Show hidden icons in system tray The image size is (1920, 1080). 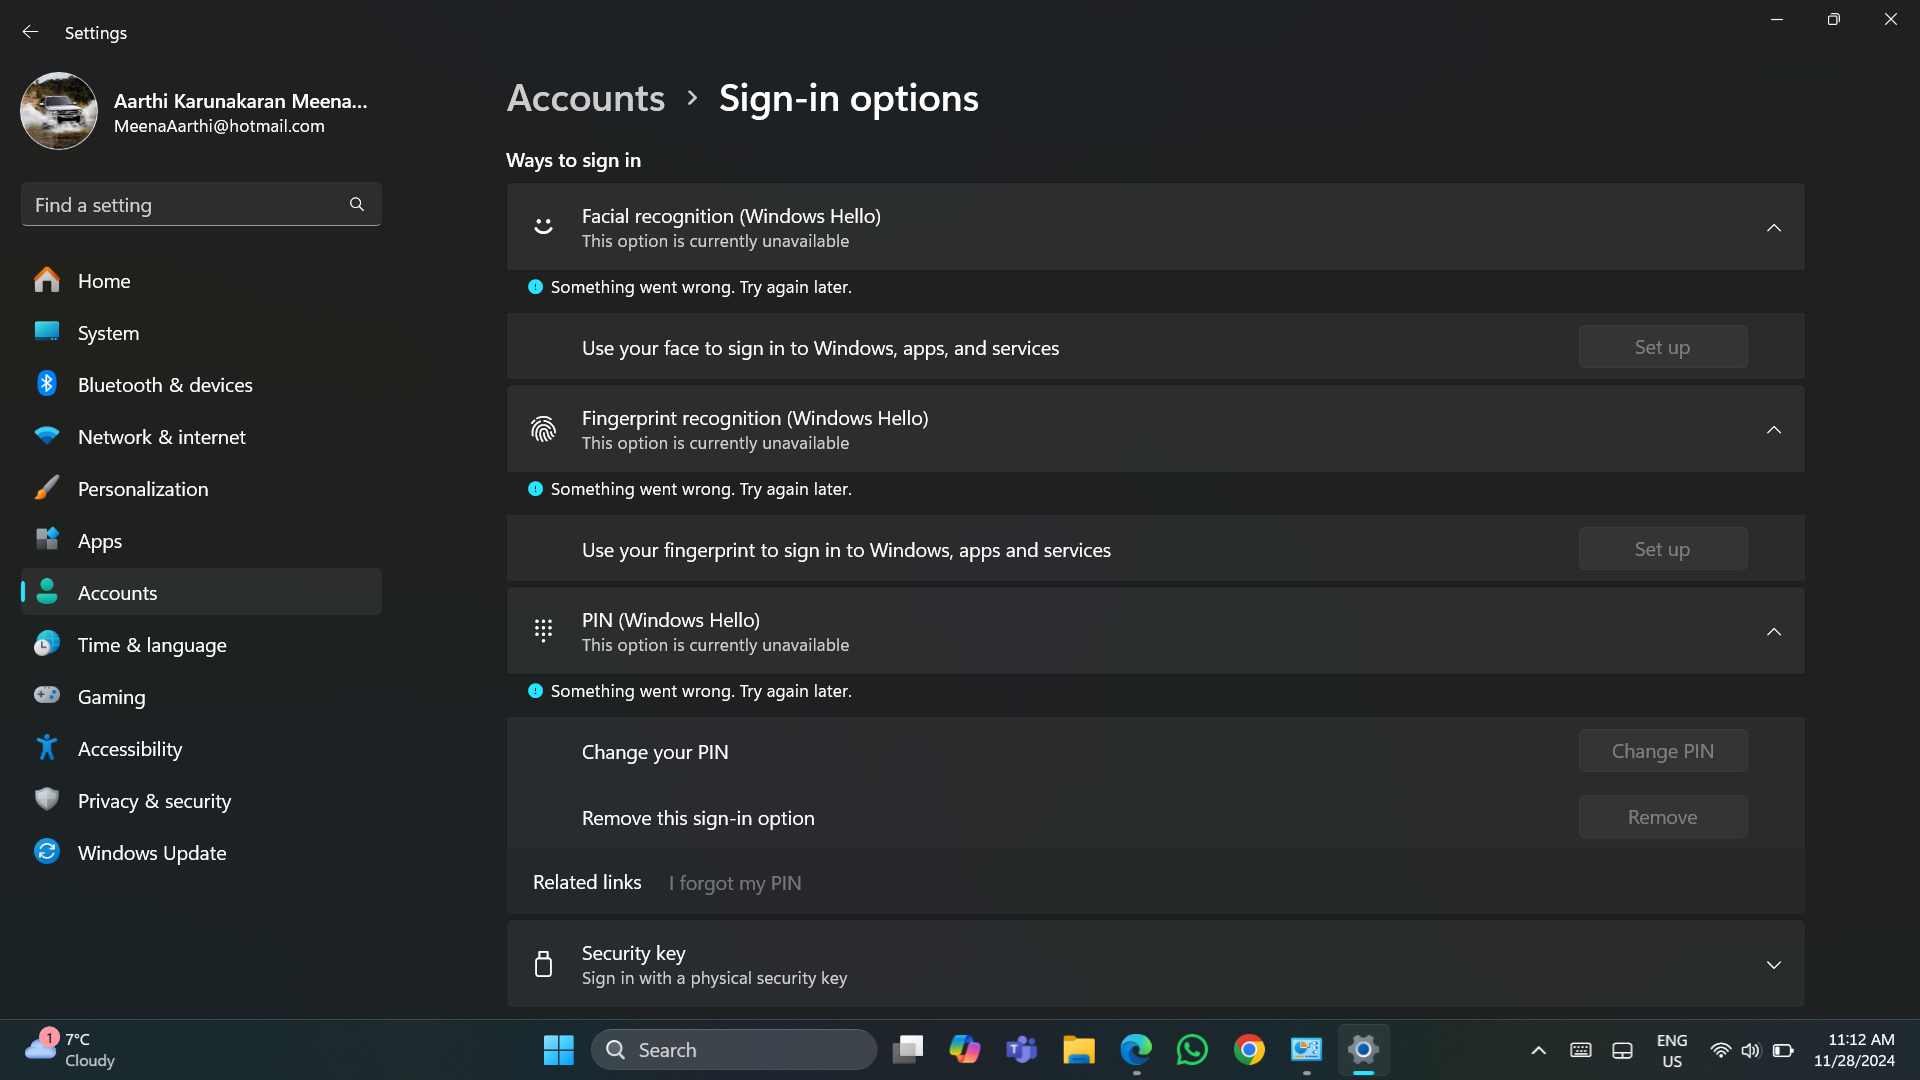point(1538,1050)
